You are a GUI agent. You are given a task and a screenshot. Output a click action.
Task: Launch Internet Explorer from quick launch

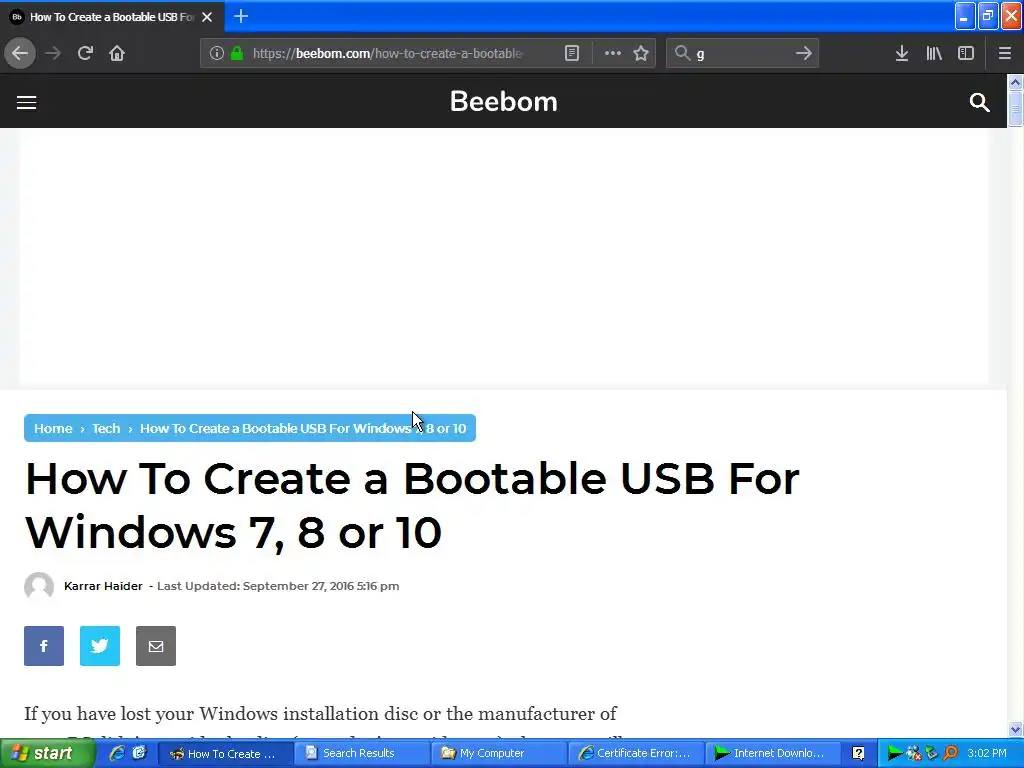click(117, 753)
